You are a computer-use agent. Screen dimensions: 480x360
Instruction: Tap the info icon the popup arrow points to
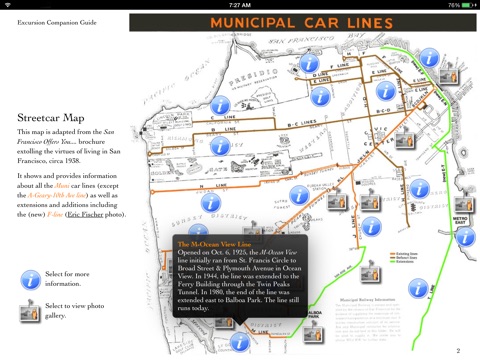click(x=240, y=342)
